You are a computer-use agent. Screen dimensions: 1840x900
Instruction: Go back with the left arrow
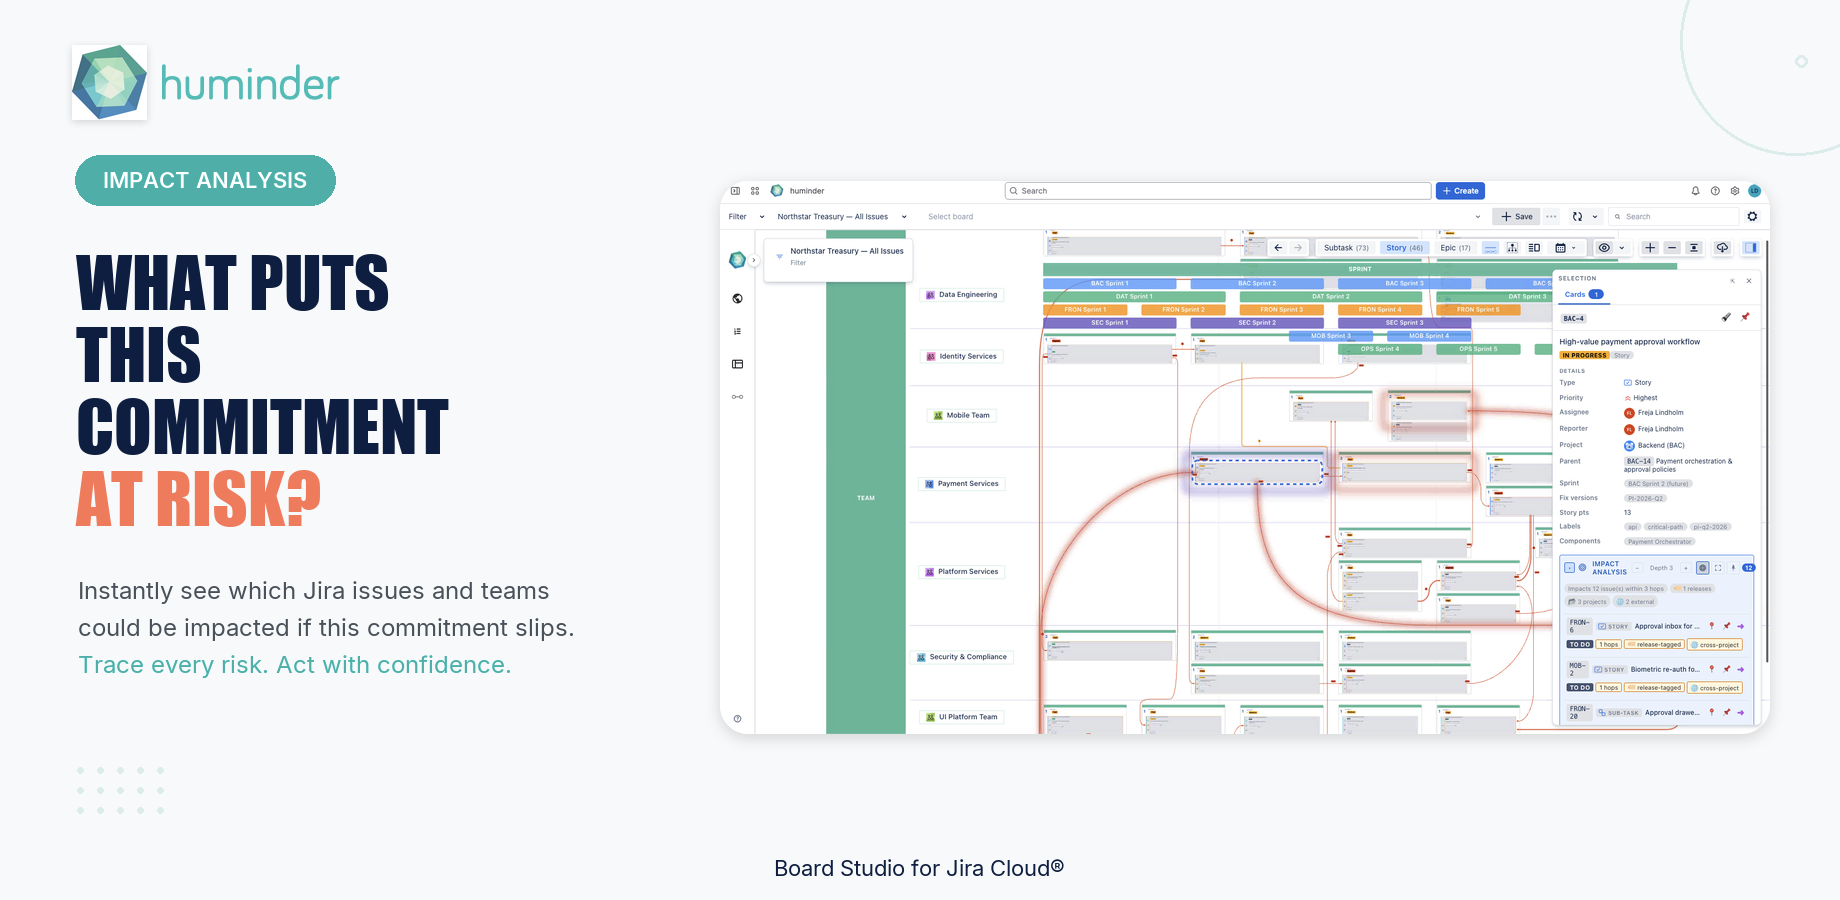pos(1278,248)
